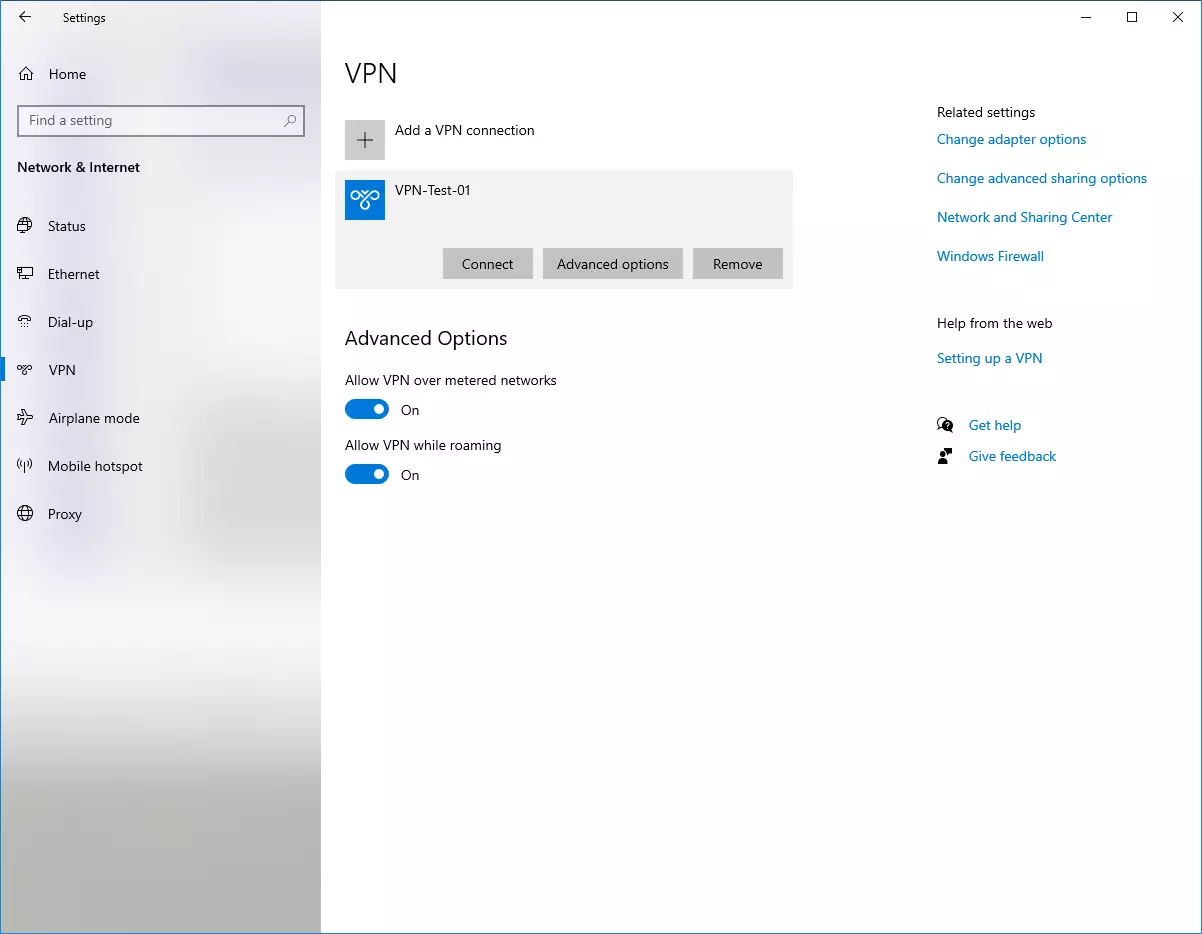Click the Related settings label

[x=986, y=112]
